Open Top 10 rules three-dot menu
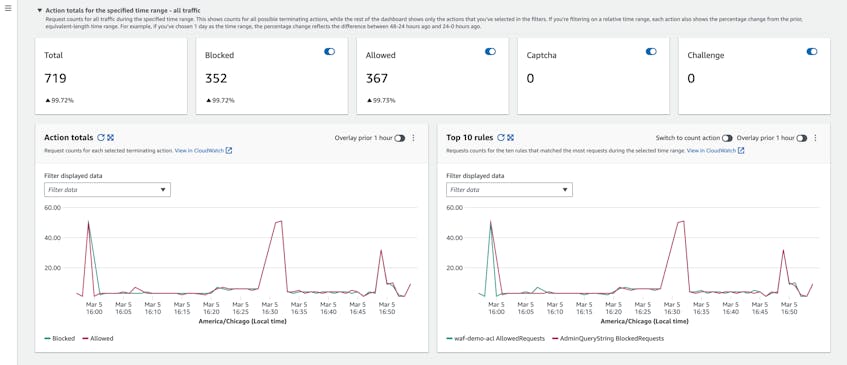 pos(815,138)
